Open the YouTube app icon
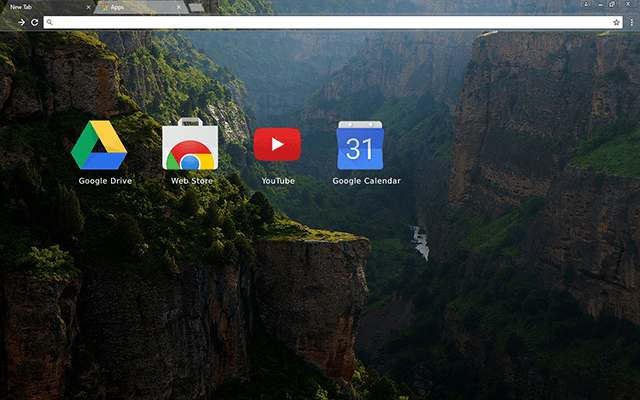 click(x=277, y=144)
